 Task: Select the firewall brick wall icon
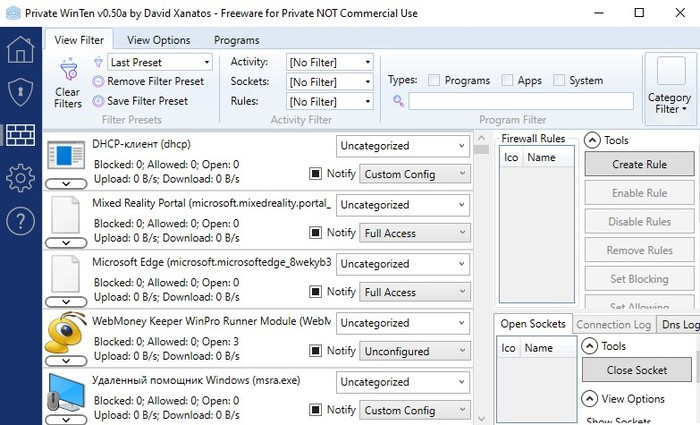click(x=20, y=135)
